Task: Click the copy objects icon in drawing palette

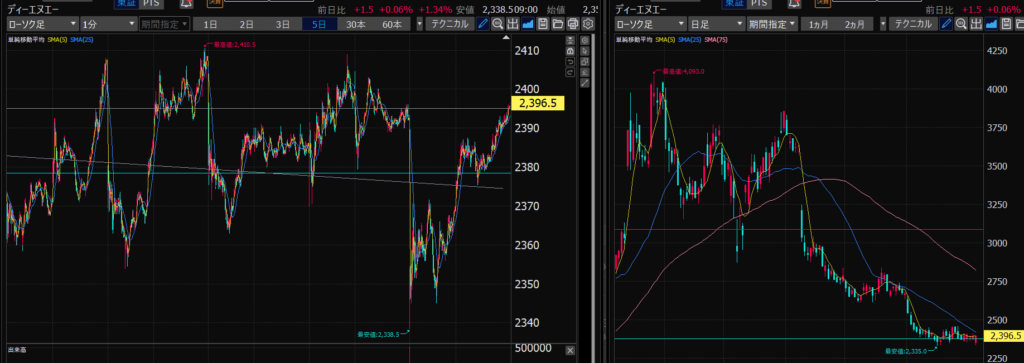Action: [x=584, y=61]
